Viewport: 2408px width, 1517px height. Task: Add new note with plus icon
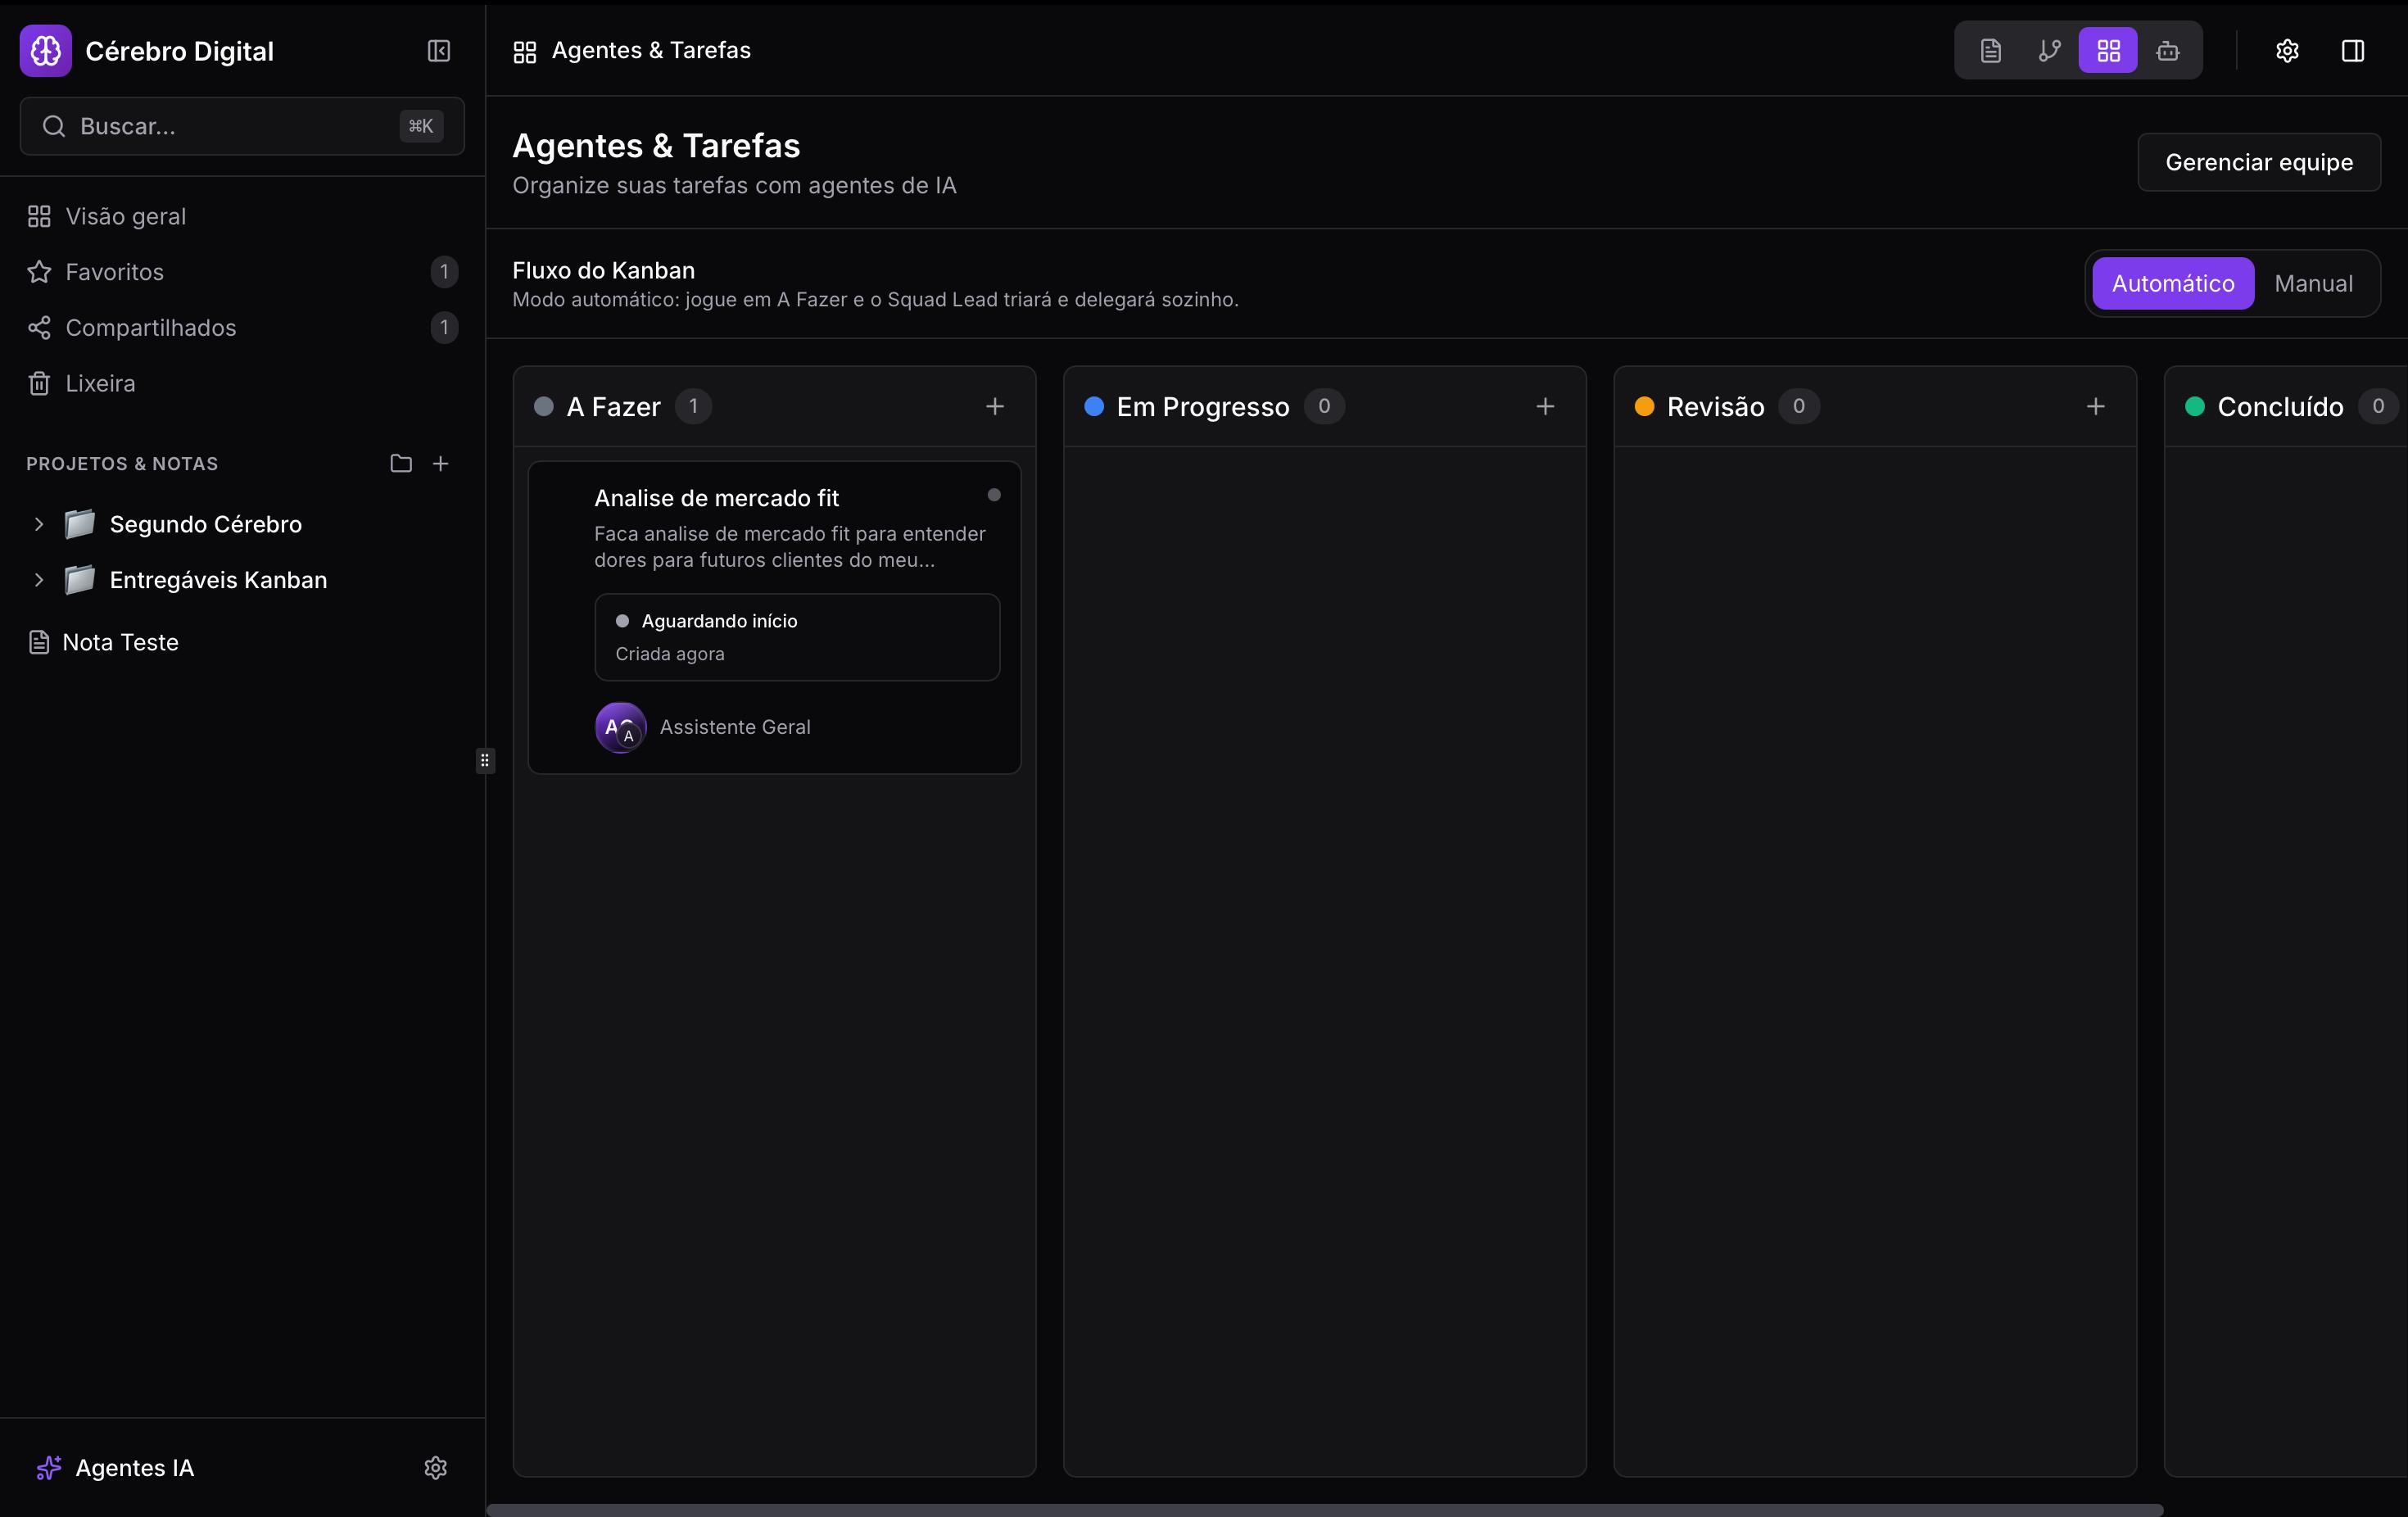pos(441,463)
